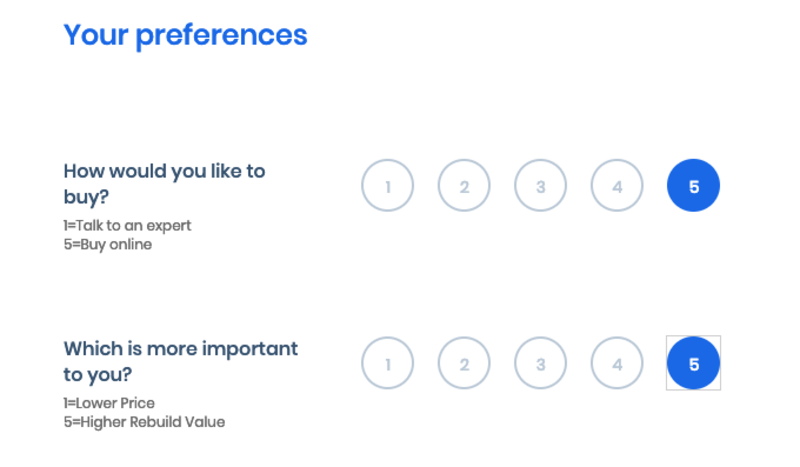Click the "5=Higher Rebuild Value" hint text

coord(144,422)
